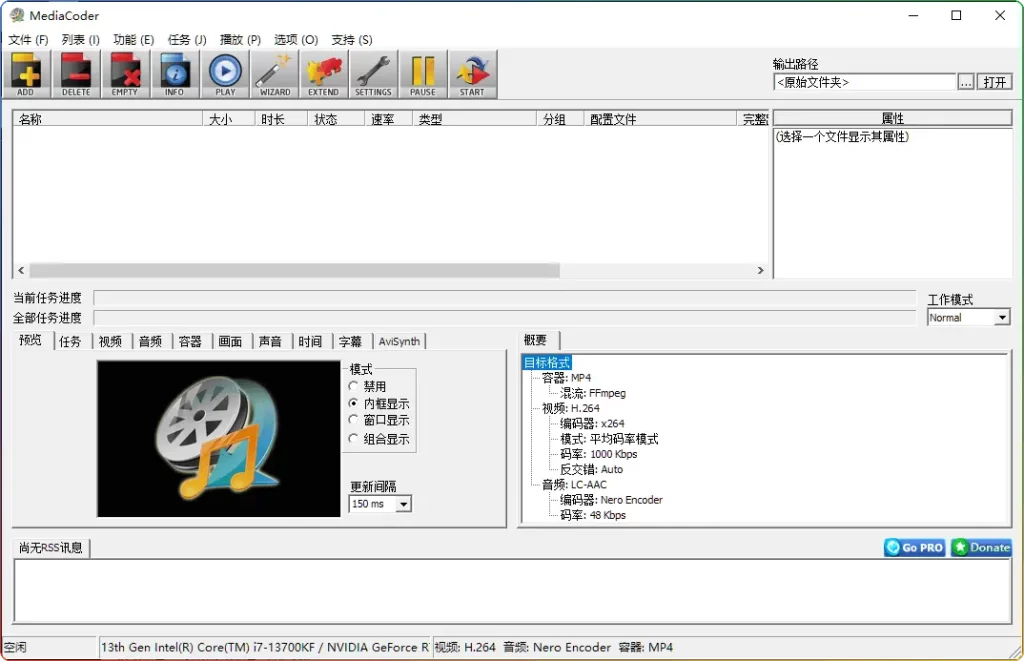
Task: Select the 模式: 平均码率模式 tree node
Action: 609,439
